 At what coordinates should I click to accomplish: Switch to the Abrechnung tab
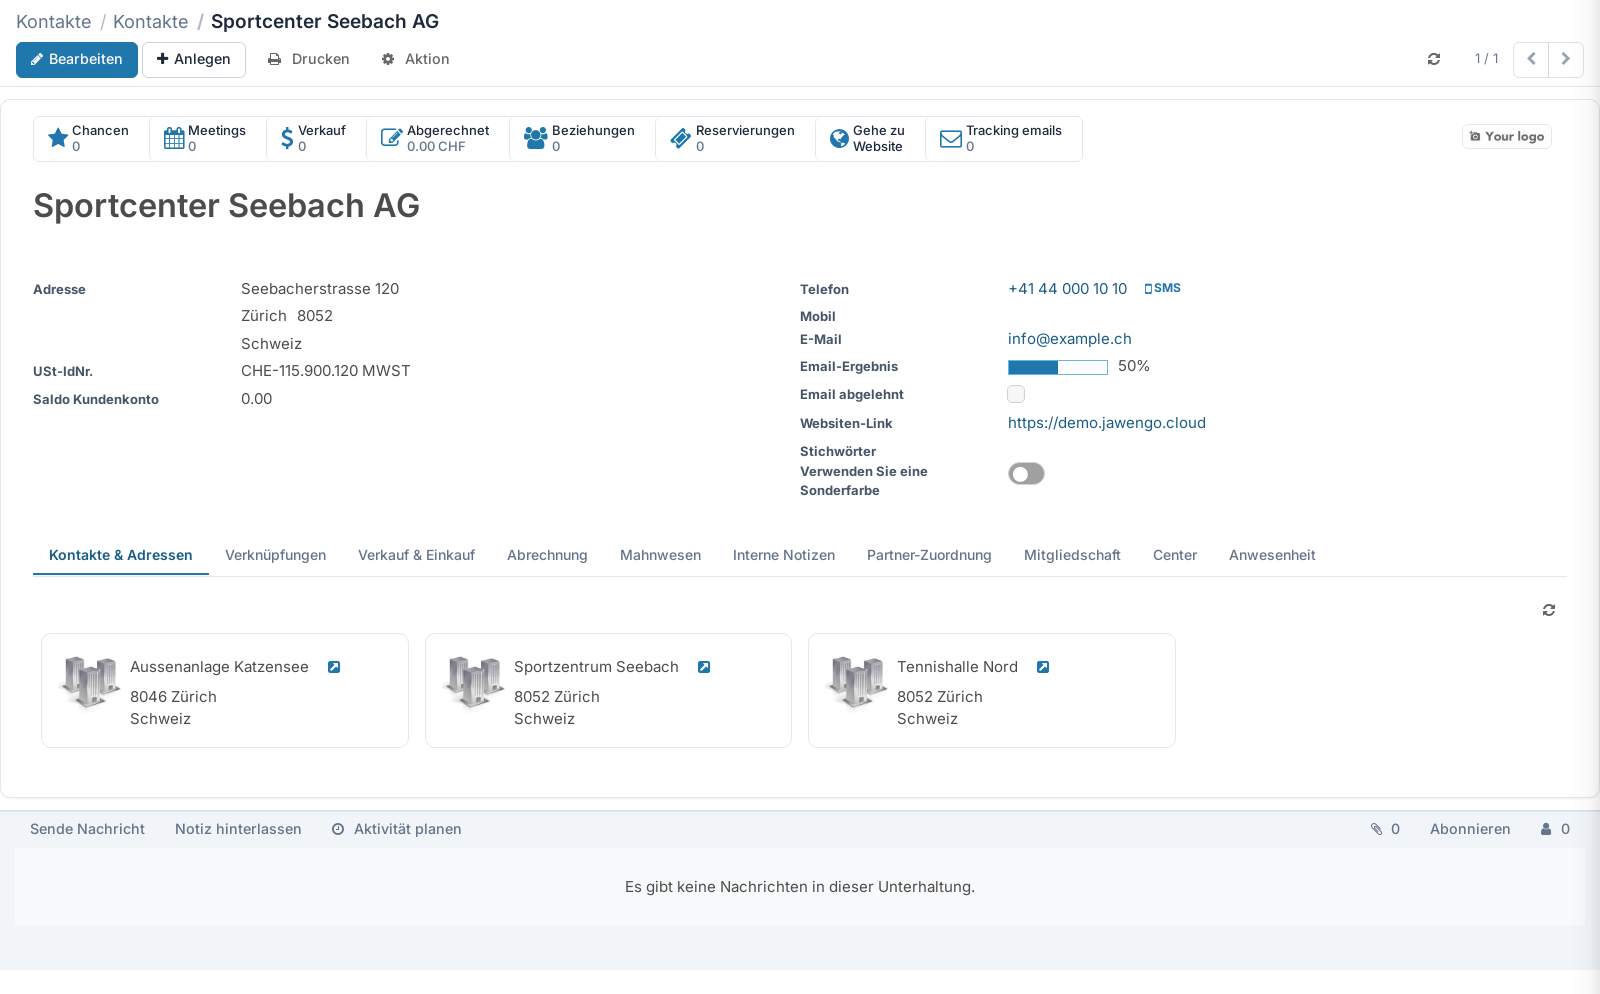click(547, 555)
